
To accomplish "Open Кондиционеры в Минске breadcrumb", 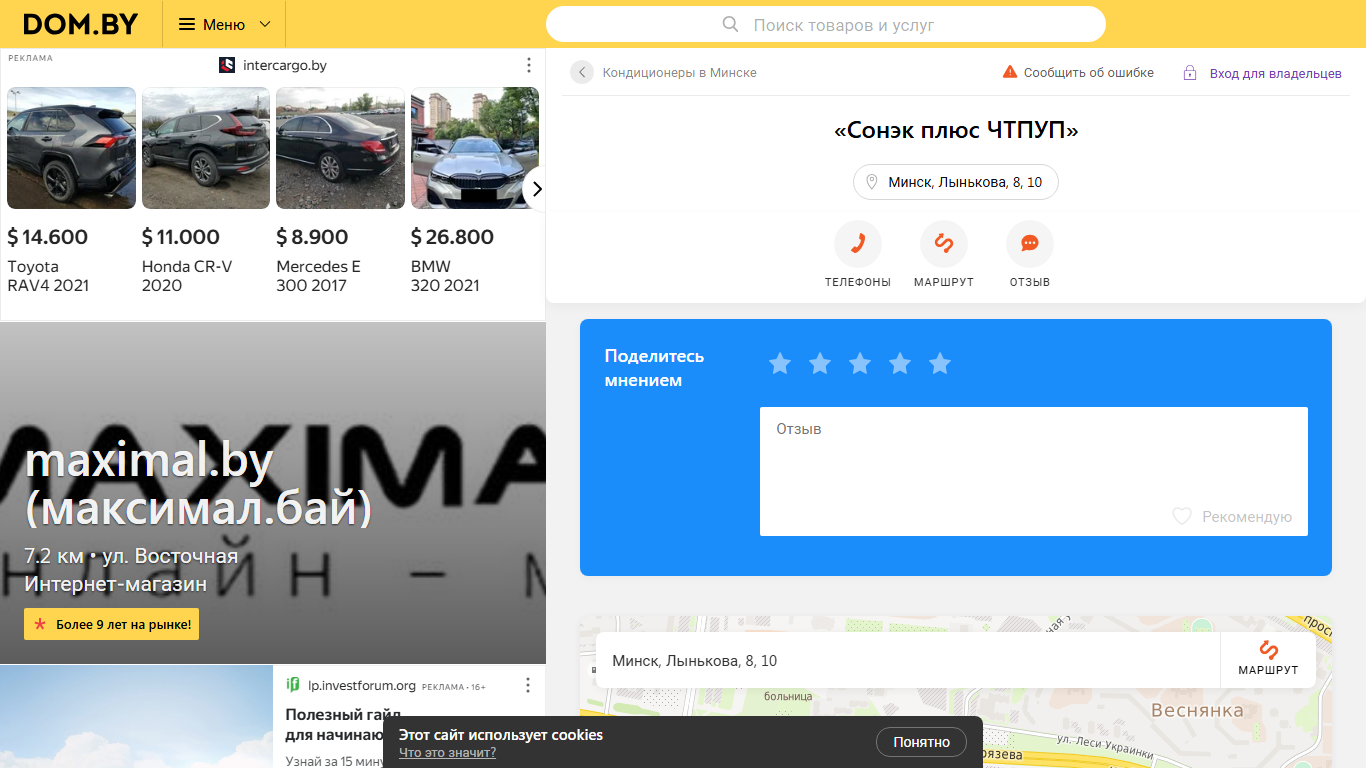I will click(x=679, y=73).
